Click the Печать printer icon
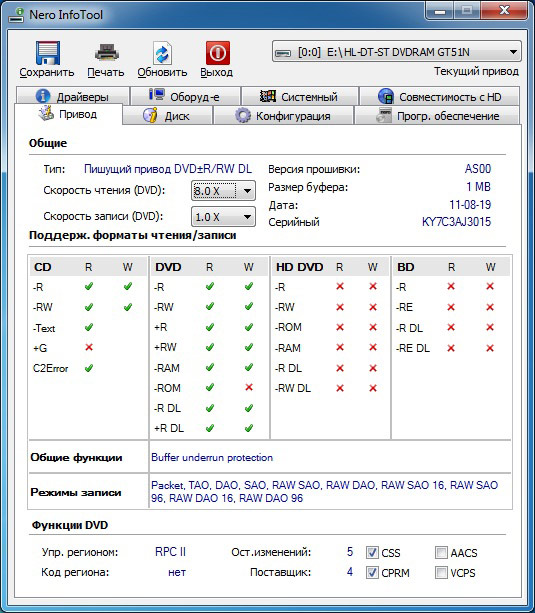535x613 pixels. tap(106, 53)
